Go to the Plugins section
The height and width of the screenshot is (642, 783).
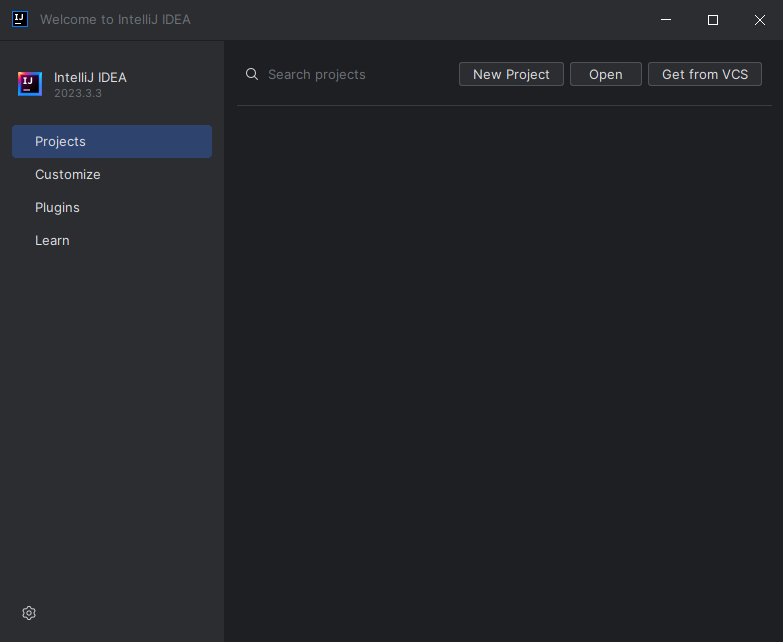(112, 207)
